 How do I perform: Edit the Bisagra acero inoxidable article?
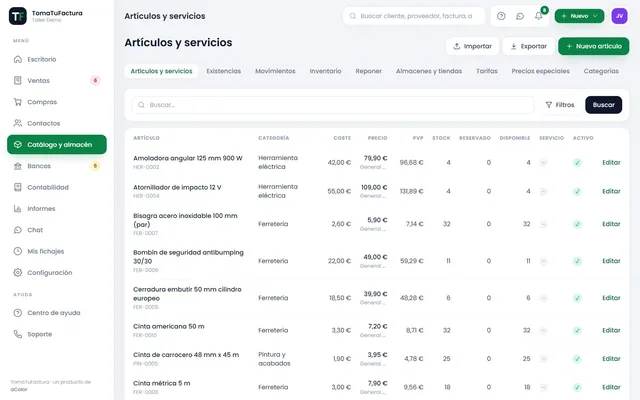coord(611,224)
